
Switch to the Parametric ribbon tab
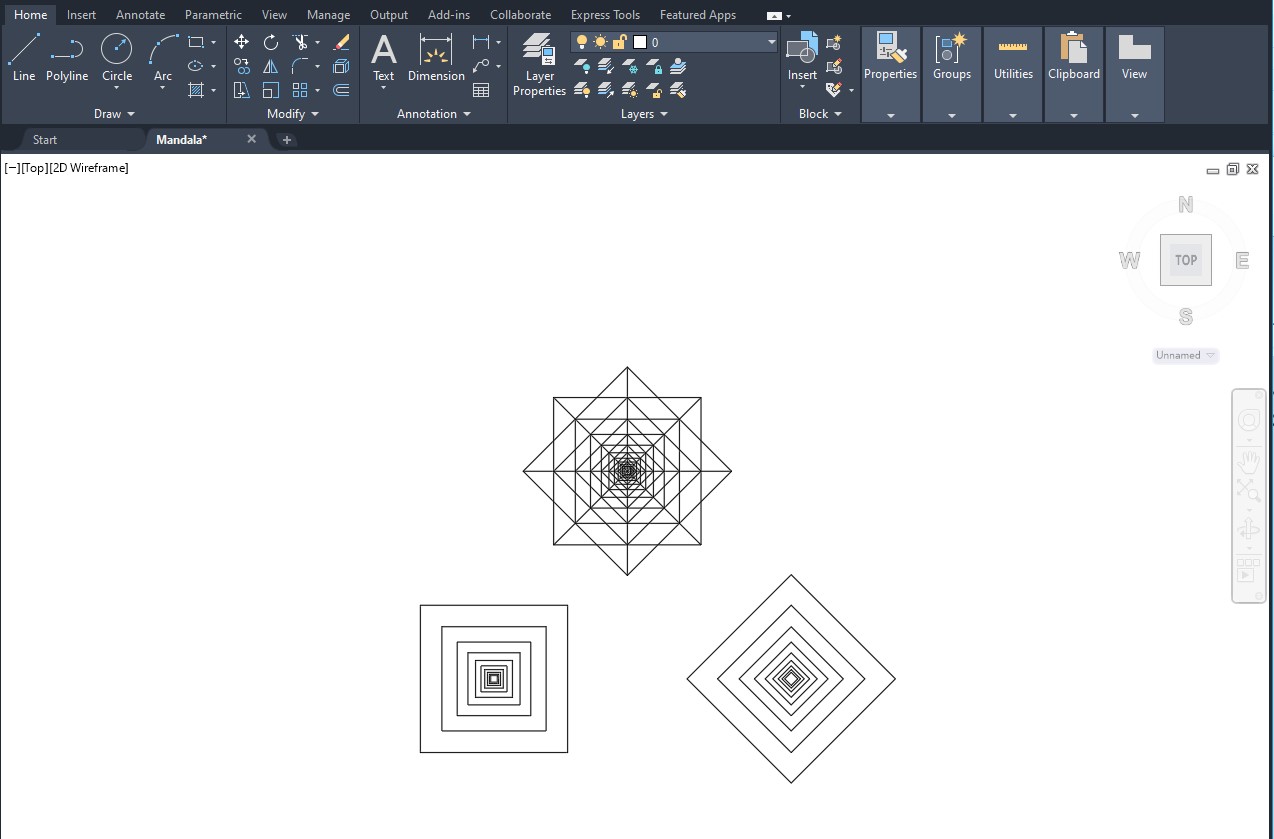[213, 15]
